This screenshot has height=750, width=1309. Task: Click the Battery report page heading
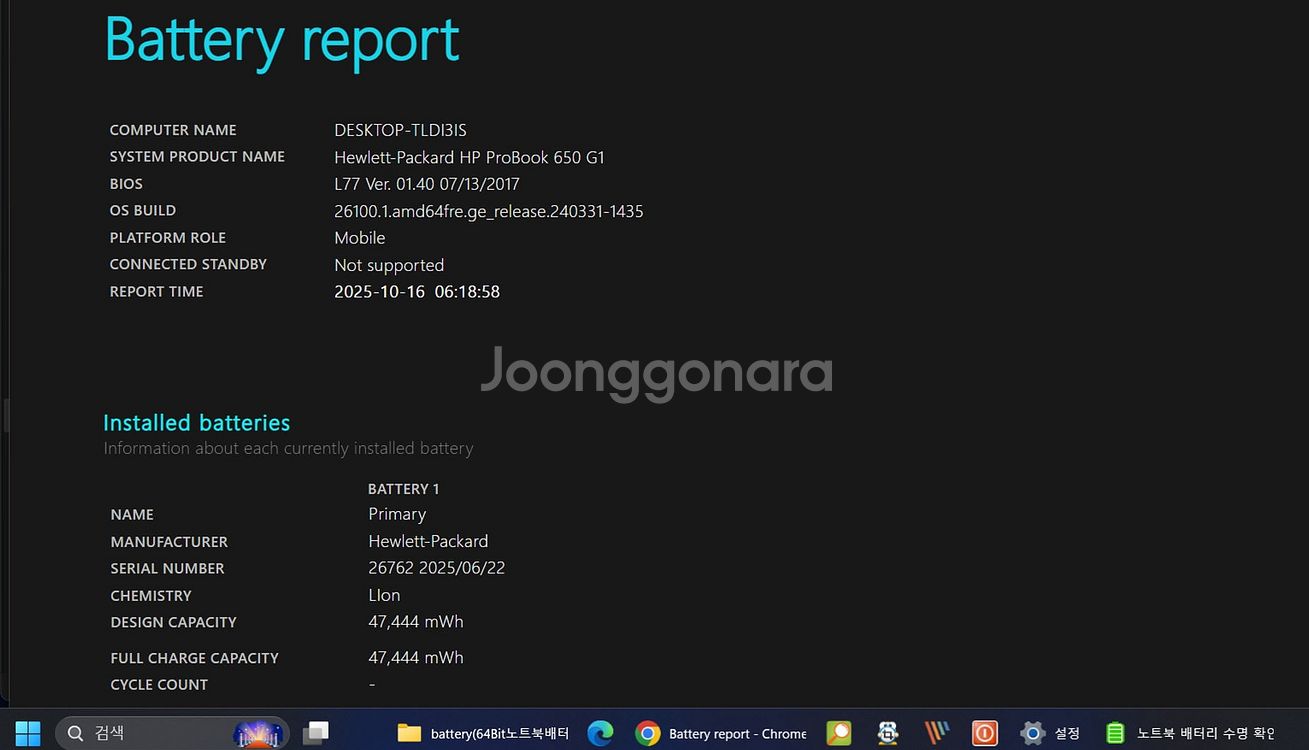tap(282, 40)
